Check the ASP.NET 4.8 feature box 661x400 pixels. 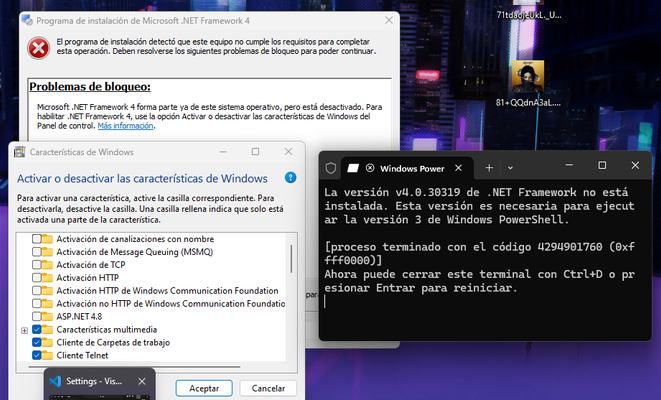click(x=37, y=317)
